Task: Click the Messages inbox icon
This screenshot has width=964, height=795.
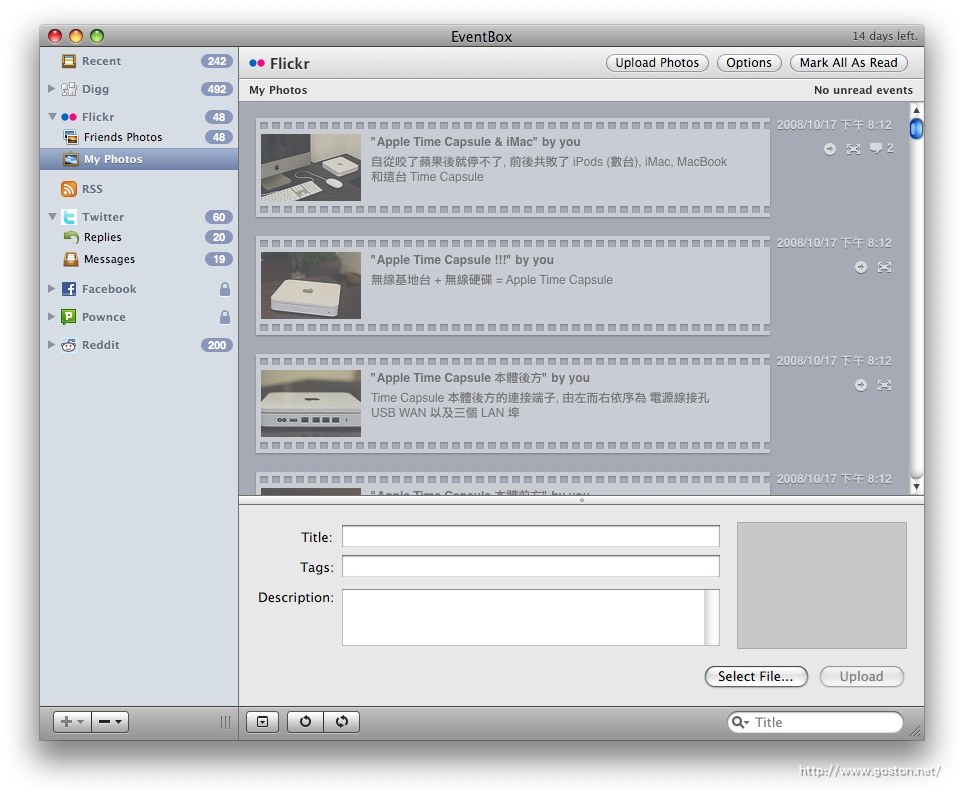Action: [x=71, y=259]
